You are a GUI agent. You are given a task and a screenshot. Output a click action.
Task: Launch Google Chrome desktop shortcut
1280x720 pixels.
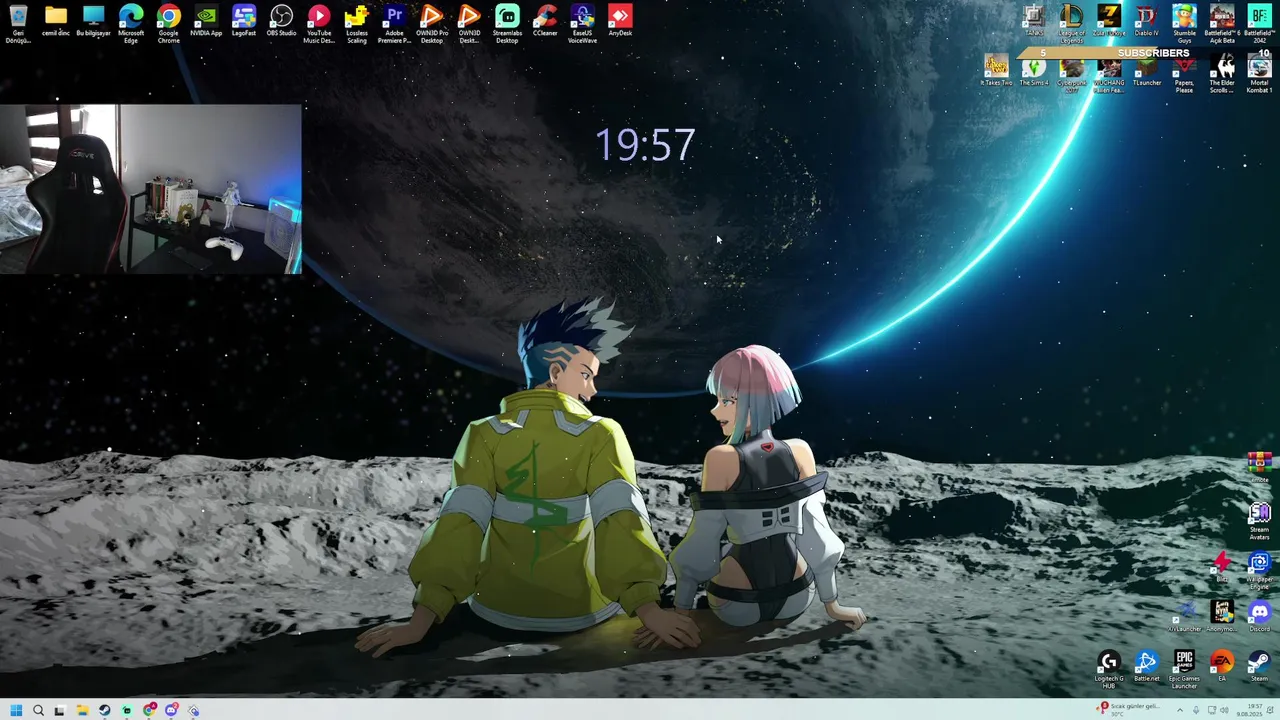click(x=168, y=23)
